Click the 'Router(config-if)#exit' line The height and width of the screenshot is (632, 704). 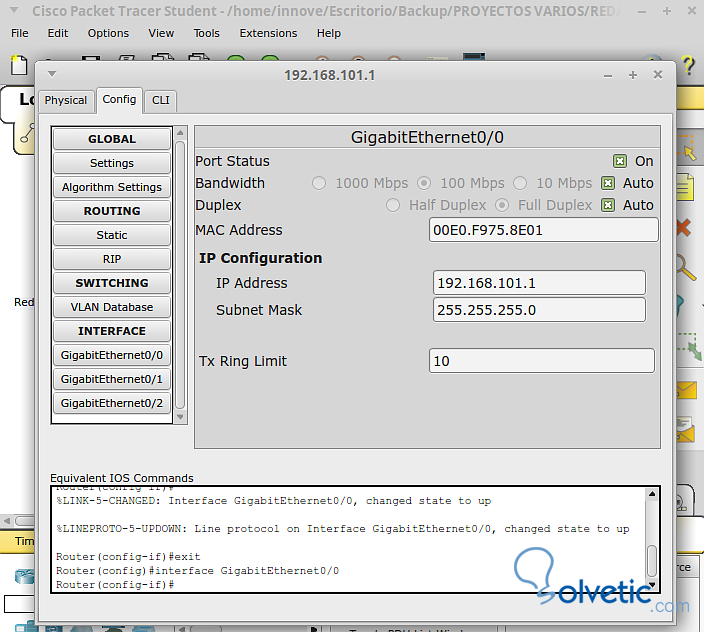point(128,557)
